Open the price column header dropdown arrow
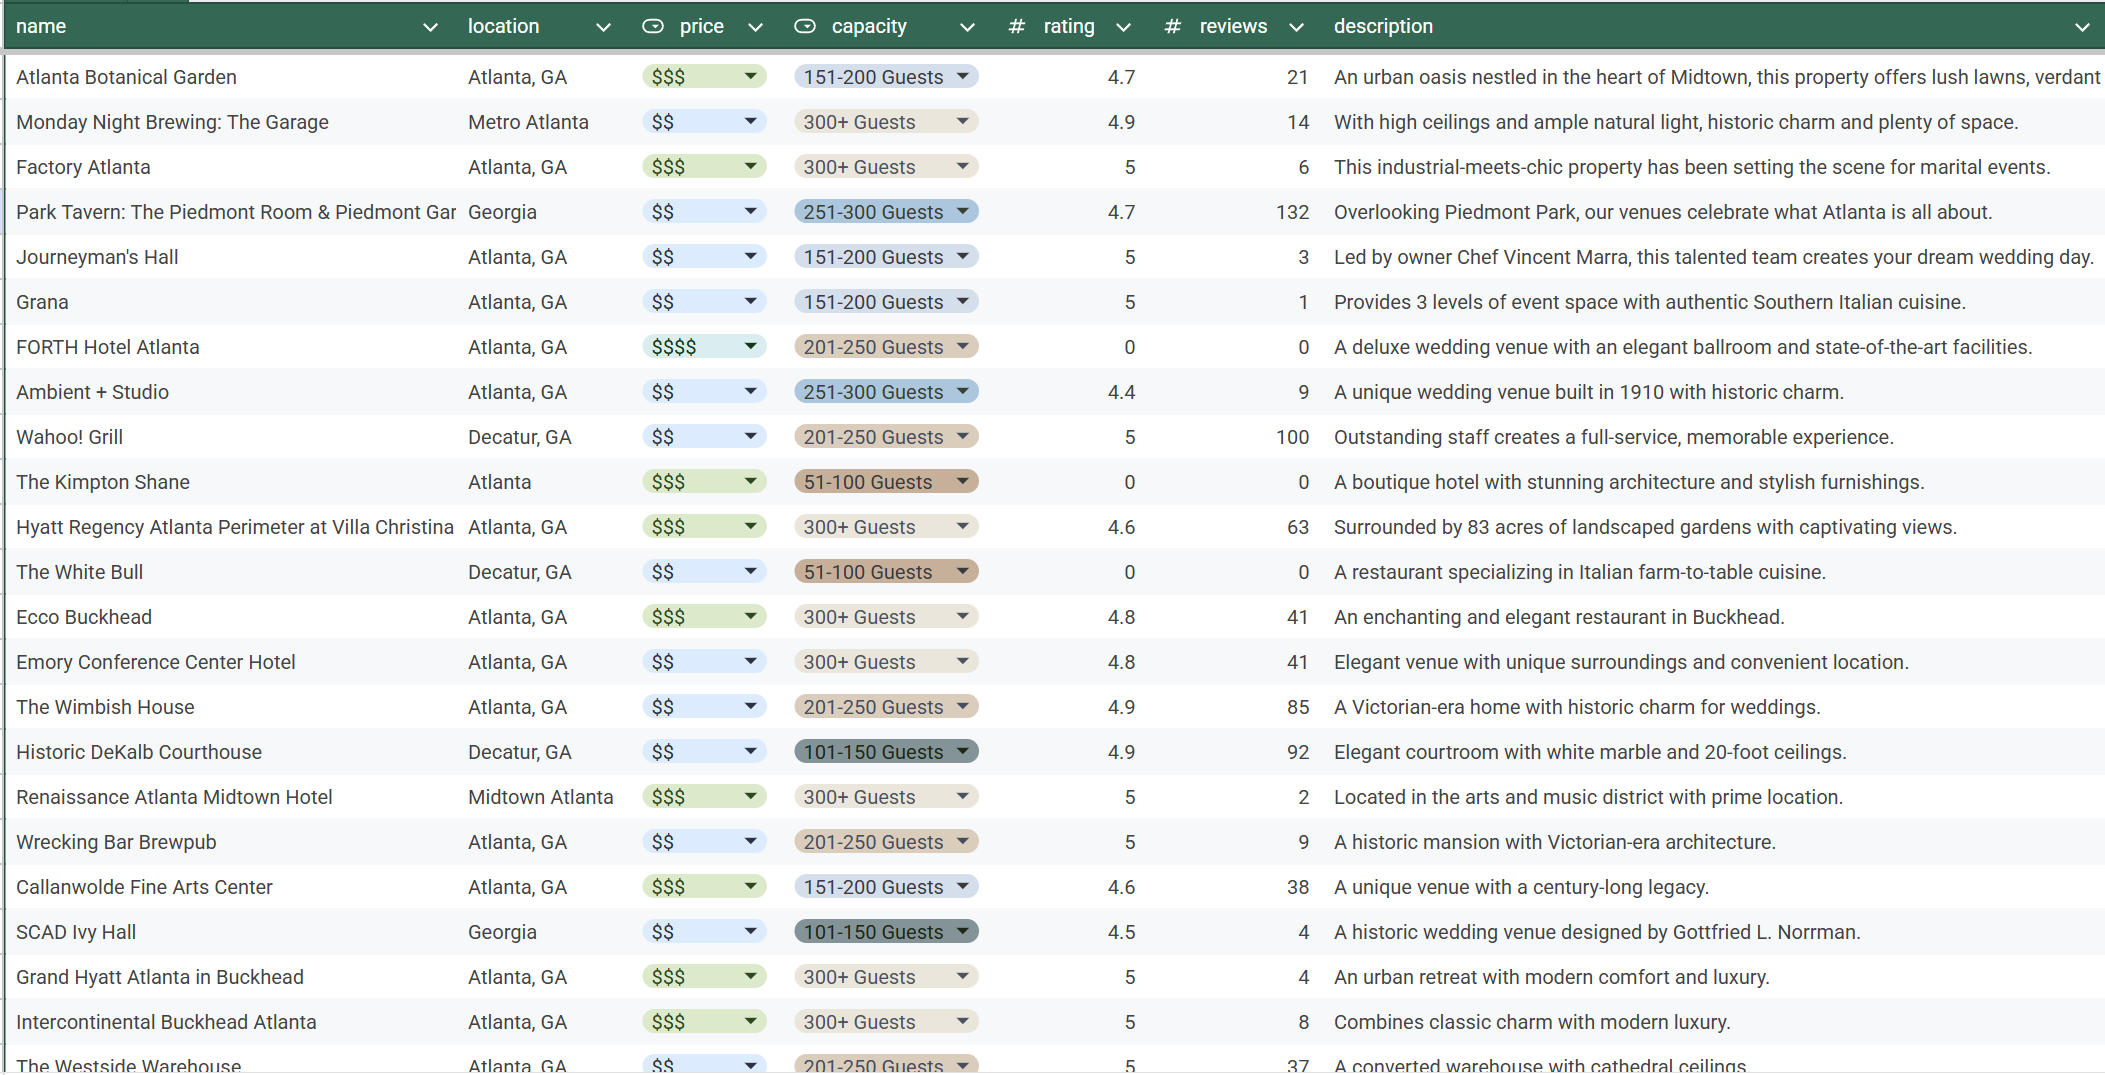Viewport: 2105px width, 1075px height. pos(756,27)
